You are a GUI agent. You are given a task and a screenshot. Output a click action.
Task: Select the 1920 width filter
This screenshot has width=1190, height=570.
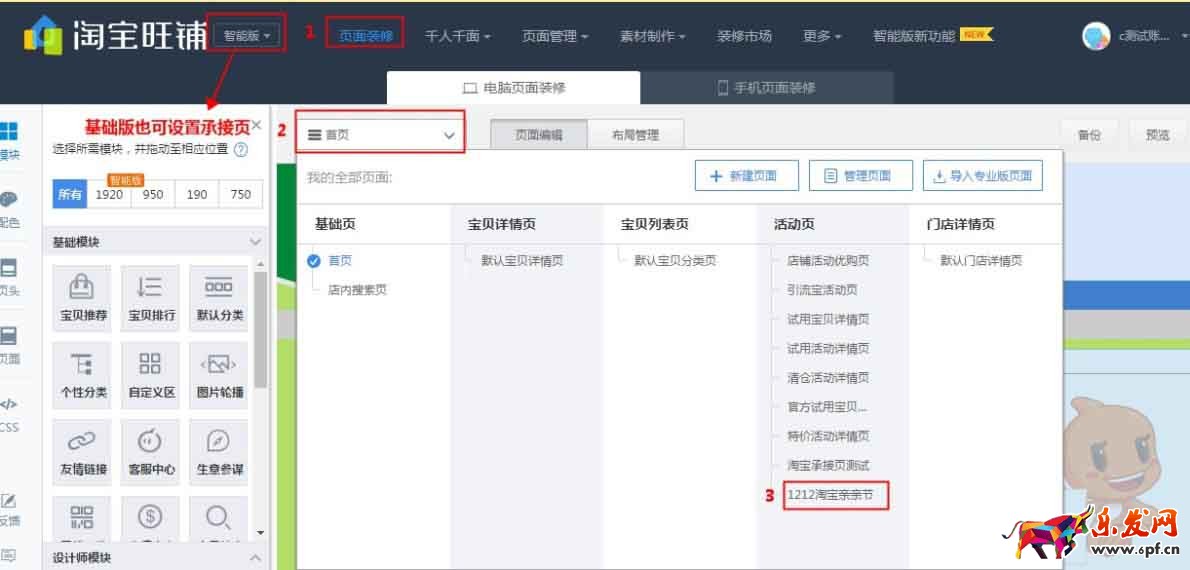(x=109, y=195)
